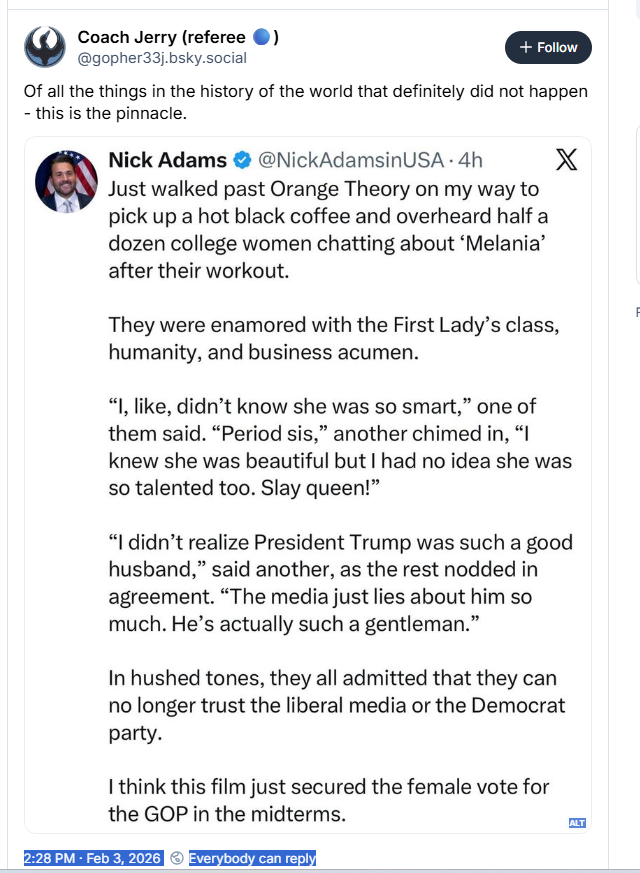Click Nick Adams' profile picture
Viewport: 640px width, 873px height.
[x=66, y=182]
